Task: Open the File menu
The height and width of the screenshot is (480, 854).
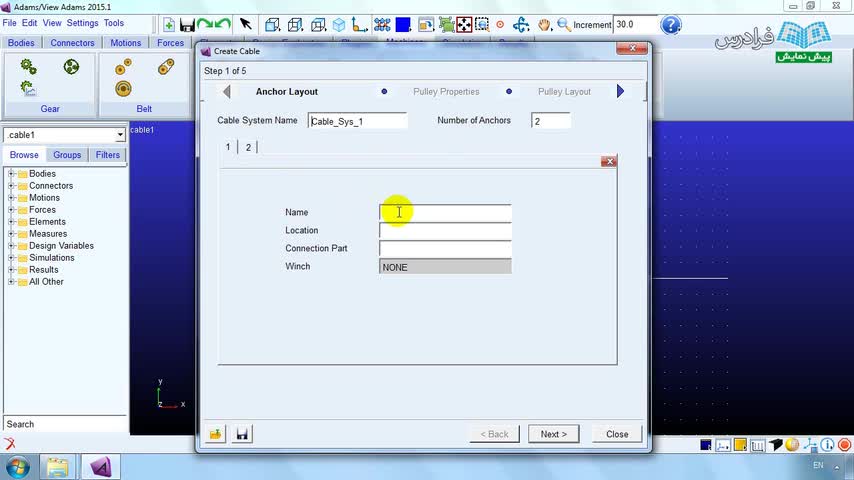Action: click(x=9, y=23)
